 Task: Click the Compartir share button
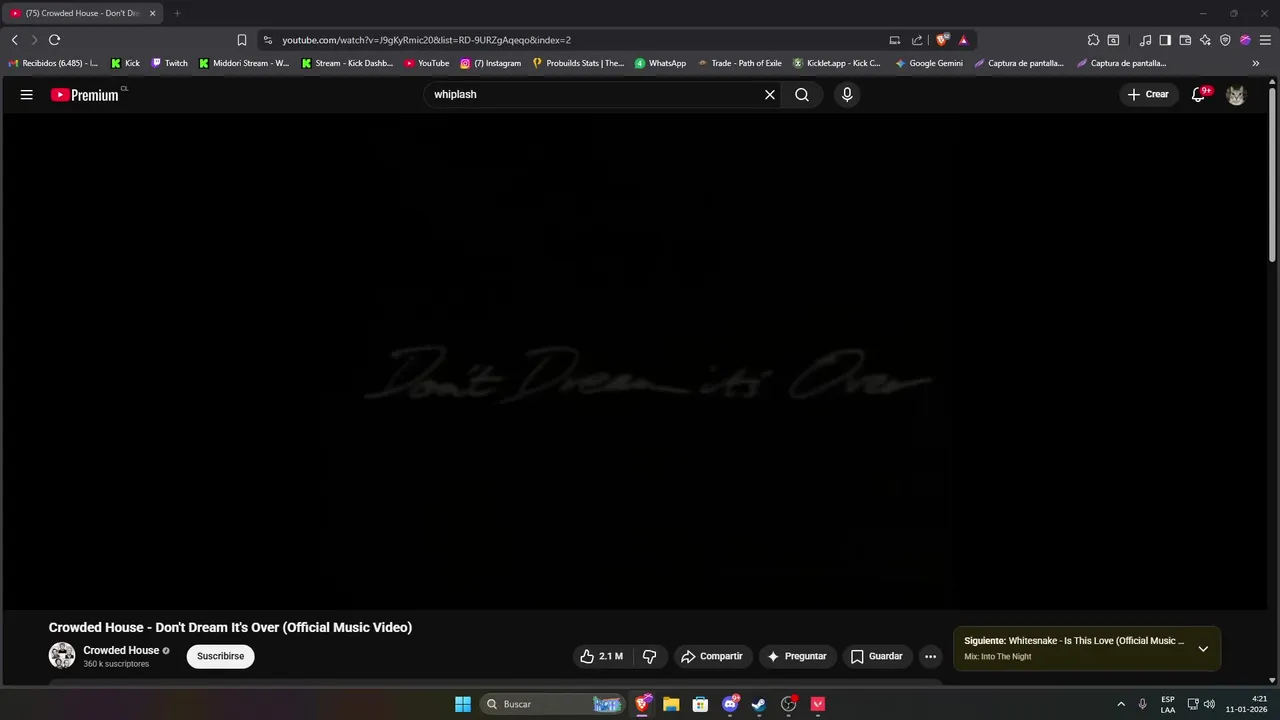point(711,656)
